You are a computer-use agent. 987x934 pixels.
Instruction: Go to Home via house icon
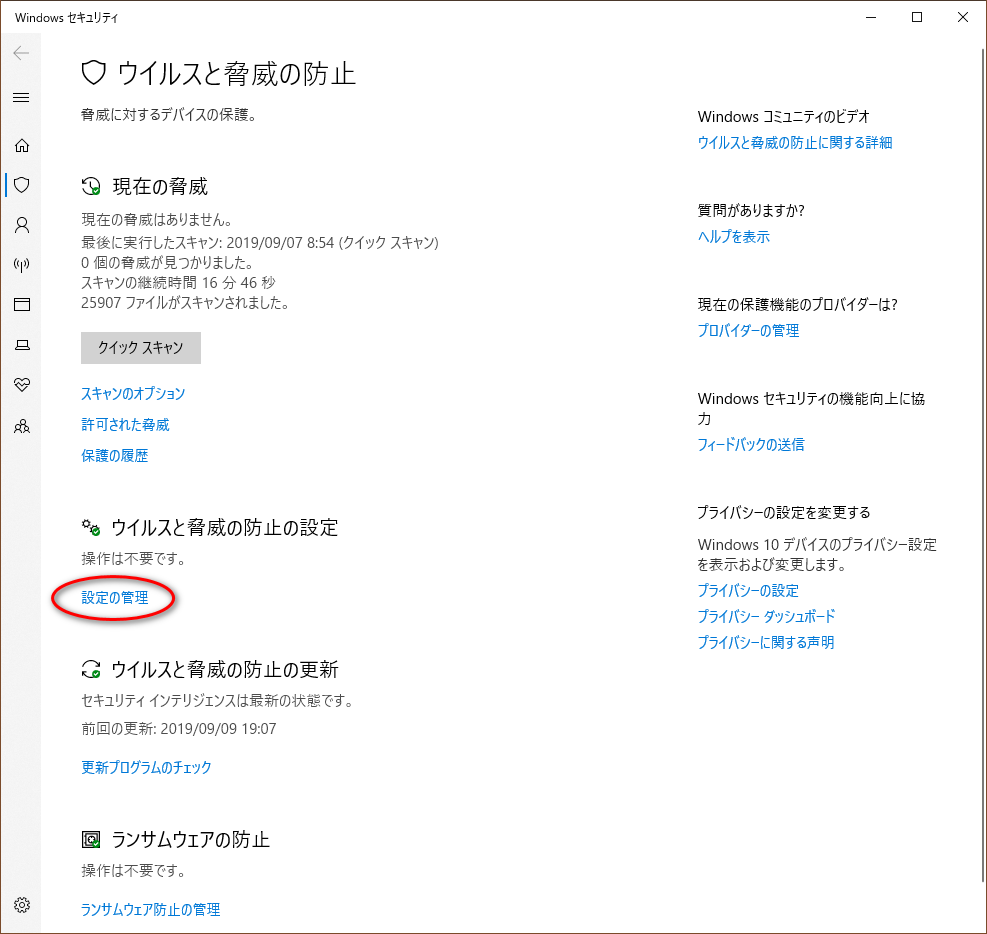[21, 145]
